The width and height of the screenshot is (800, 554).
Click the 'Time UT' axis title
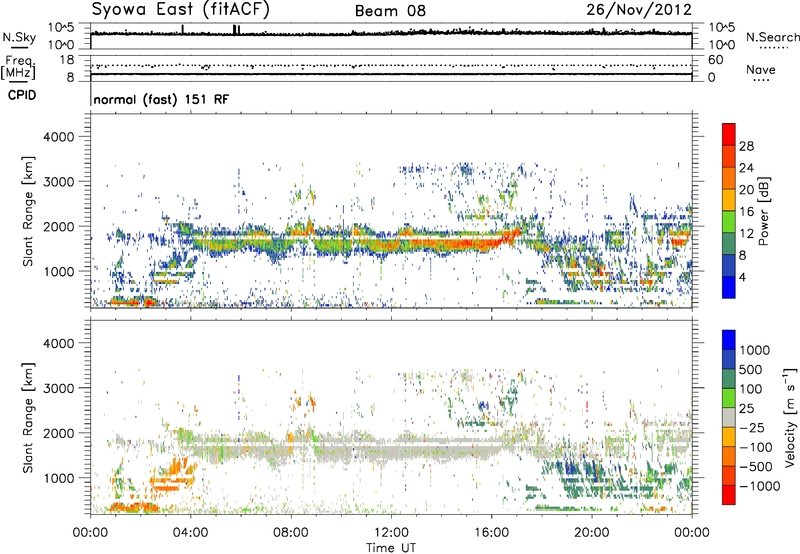[x=391, y=548]
